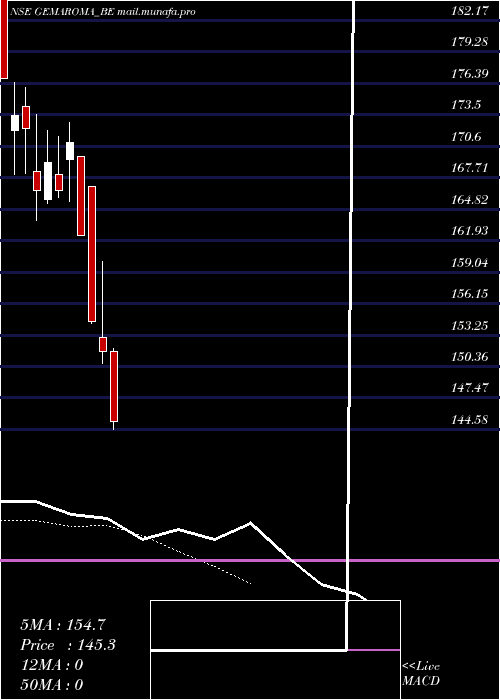Image resolution: width=500 pixels, height=700 pixels.
Task: Click price label 182.17
Action: 470,11
